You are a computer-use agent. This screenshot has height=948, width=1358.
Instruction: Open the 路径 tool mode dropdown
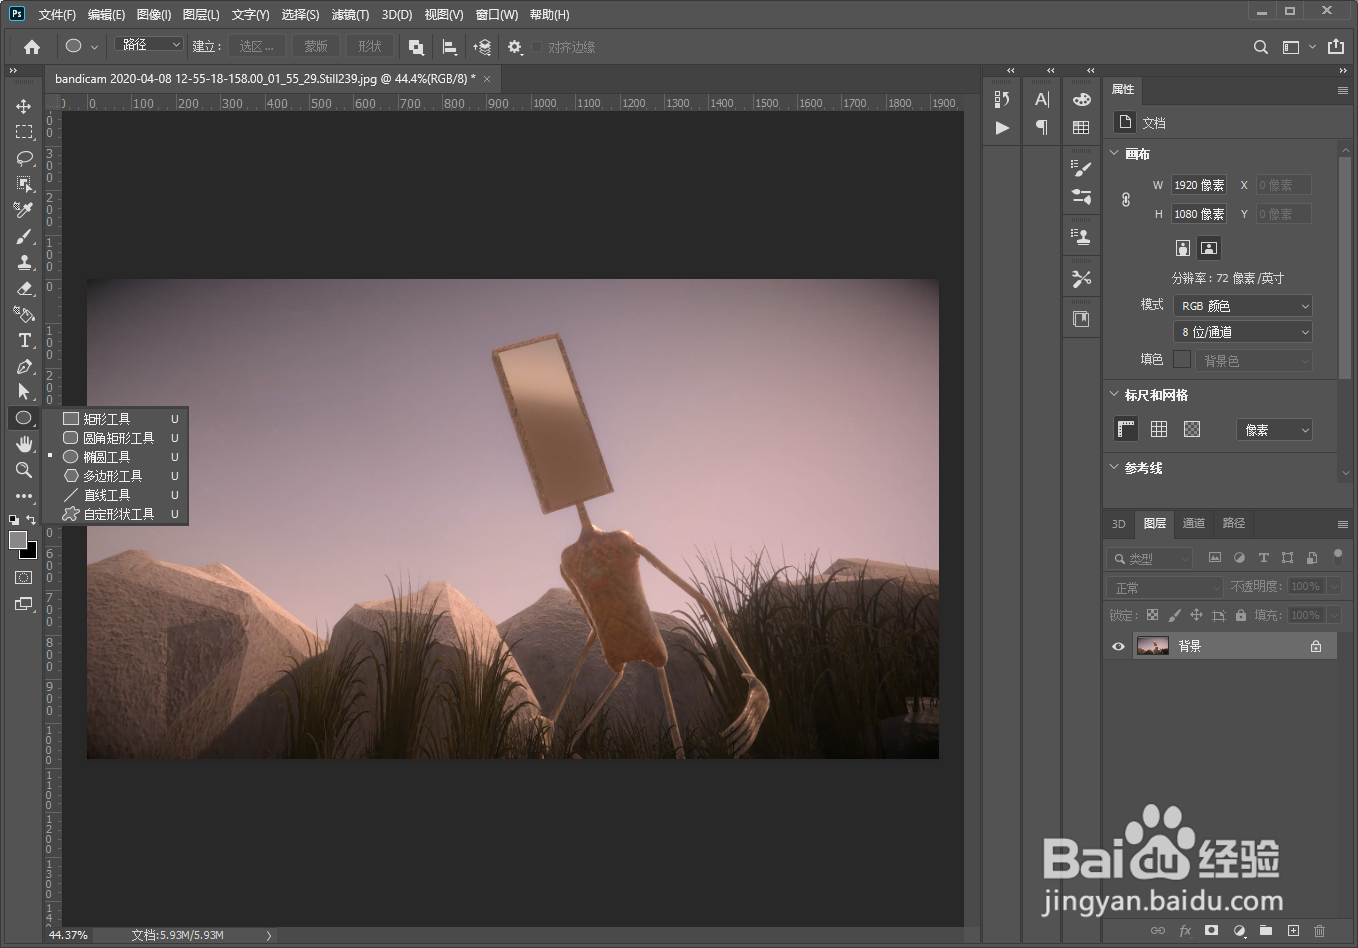(150, 45)
